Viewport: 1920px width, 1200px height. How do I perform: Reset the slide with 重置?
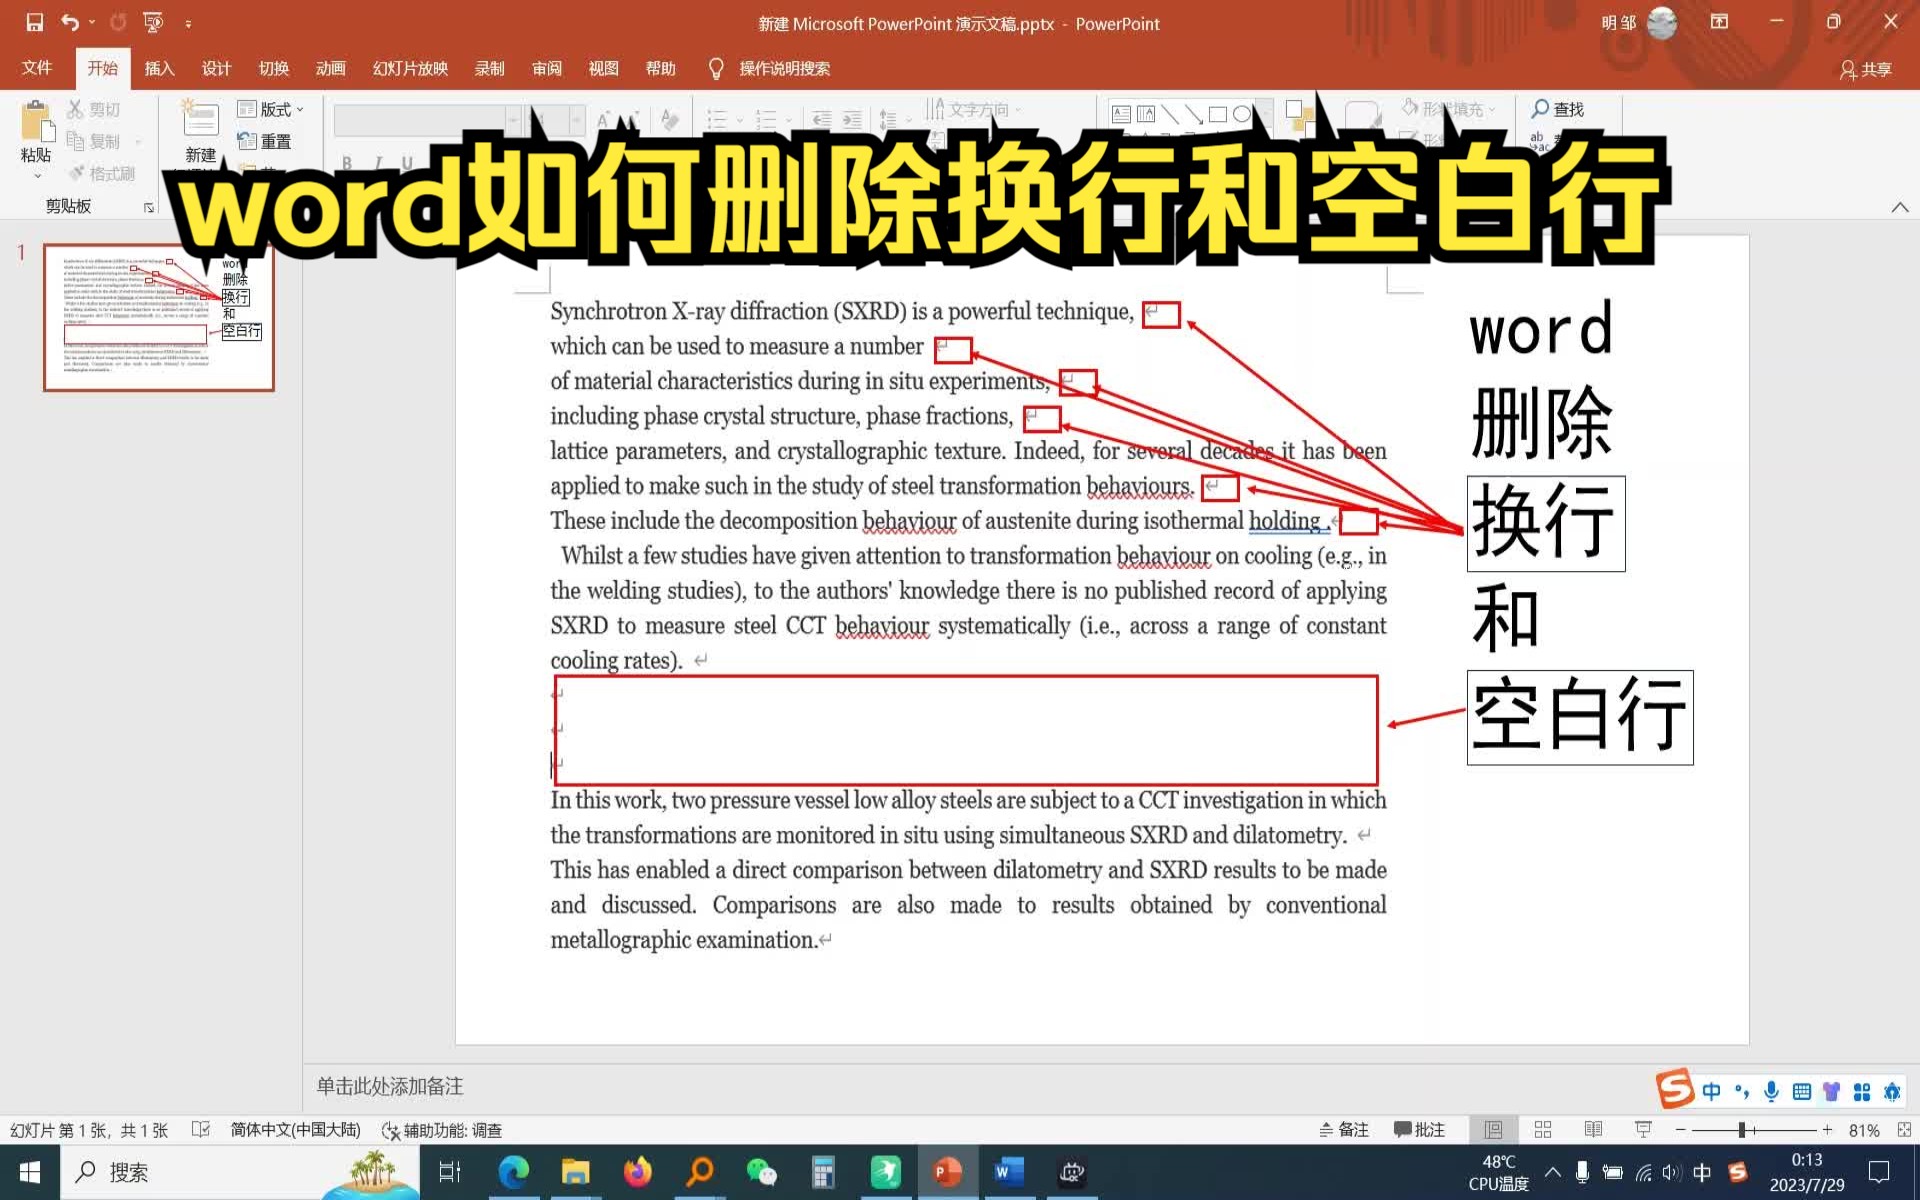point(265,141)
